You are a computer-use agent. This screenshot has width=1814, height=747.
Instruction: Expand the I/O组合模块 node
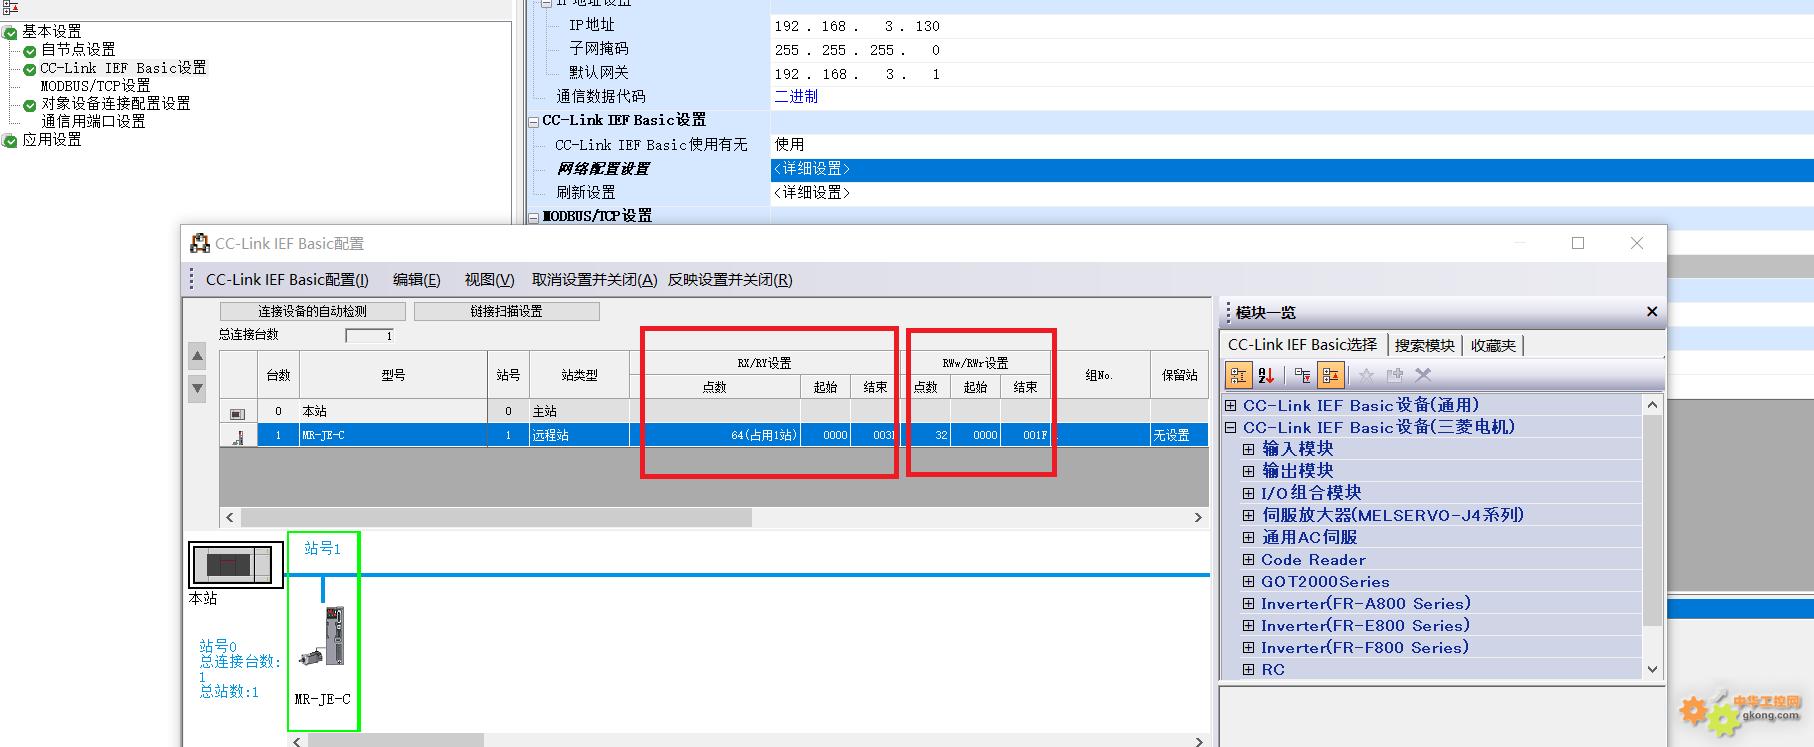point(1248,493)
